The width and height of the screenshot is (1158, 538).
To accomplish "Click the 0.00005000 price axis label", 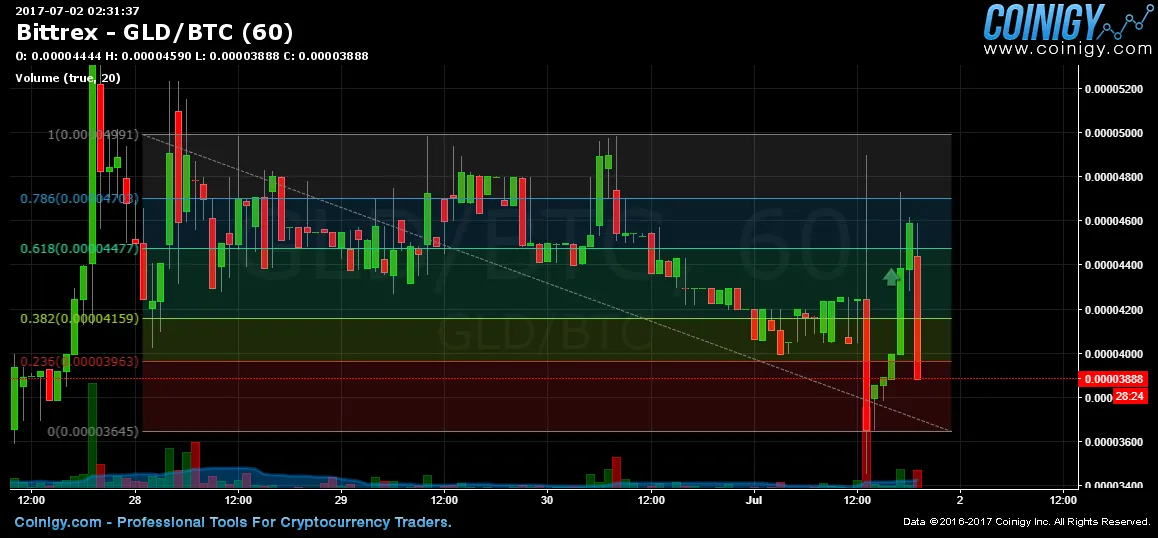I will [x=1114, y=134].
